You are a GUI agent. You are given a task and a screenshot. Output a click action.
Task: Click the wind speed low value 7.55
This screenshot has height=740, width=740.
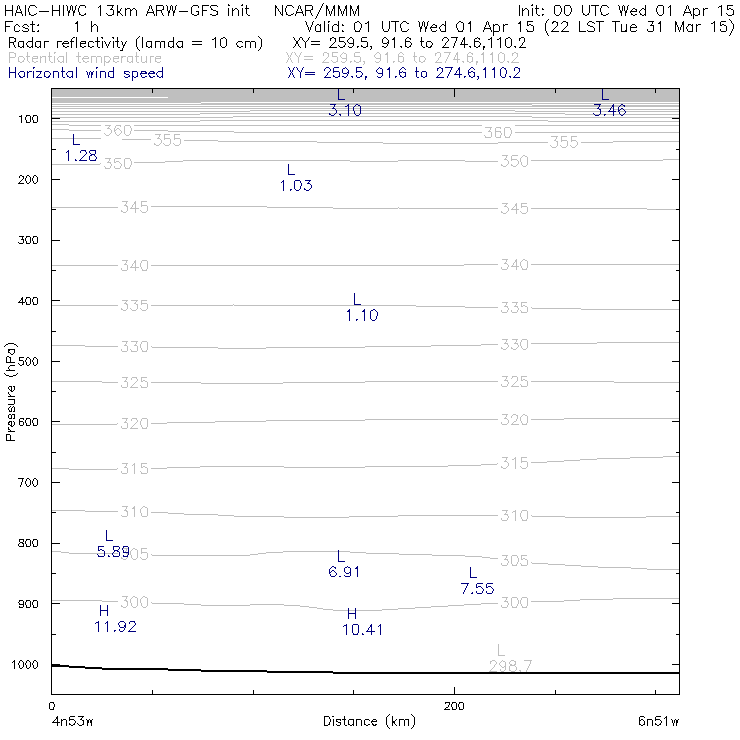(477, 589)
